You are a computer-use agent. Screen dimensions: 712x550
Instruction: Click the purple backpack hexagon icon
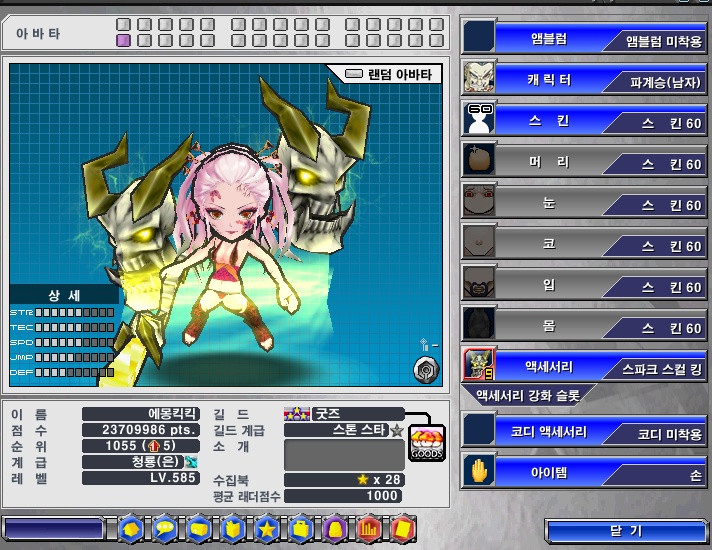click(335, 529)
